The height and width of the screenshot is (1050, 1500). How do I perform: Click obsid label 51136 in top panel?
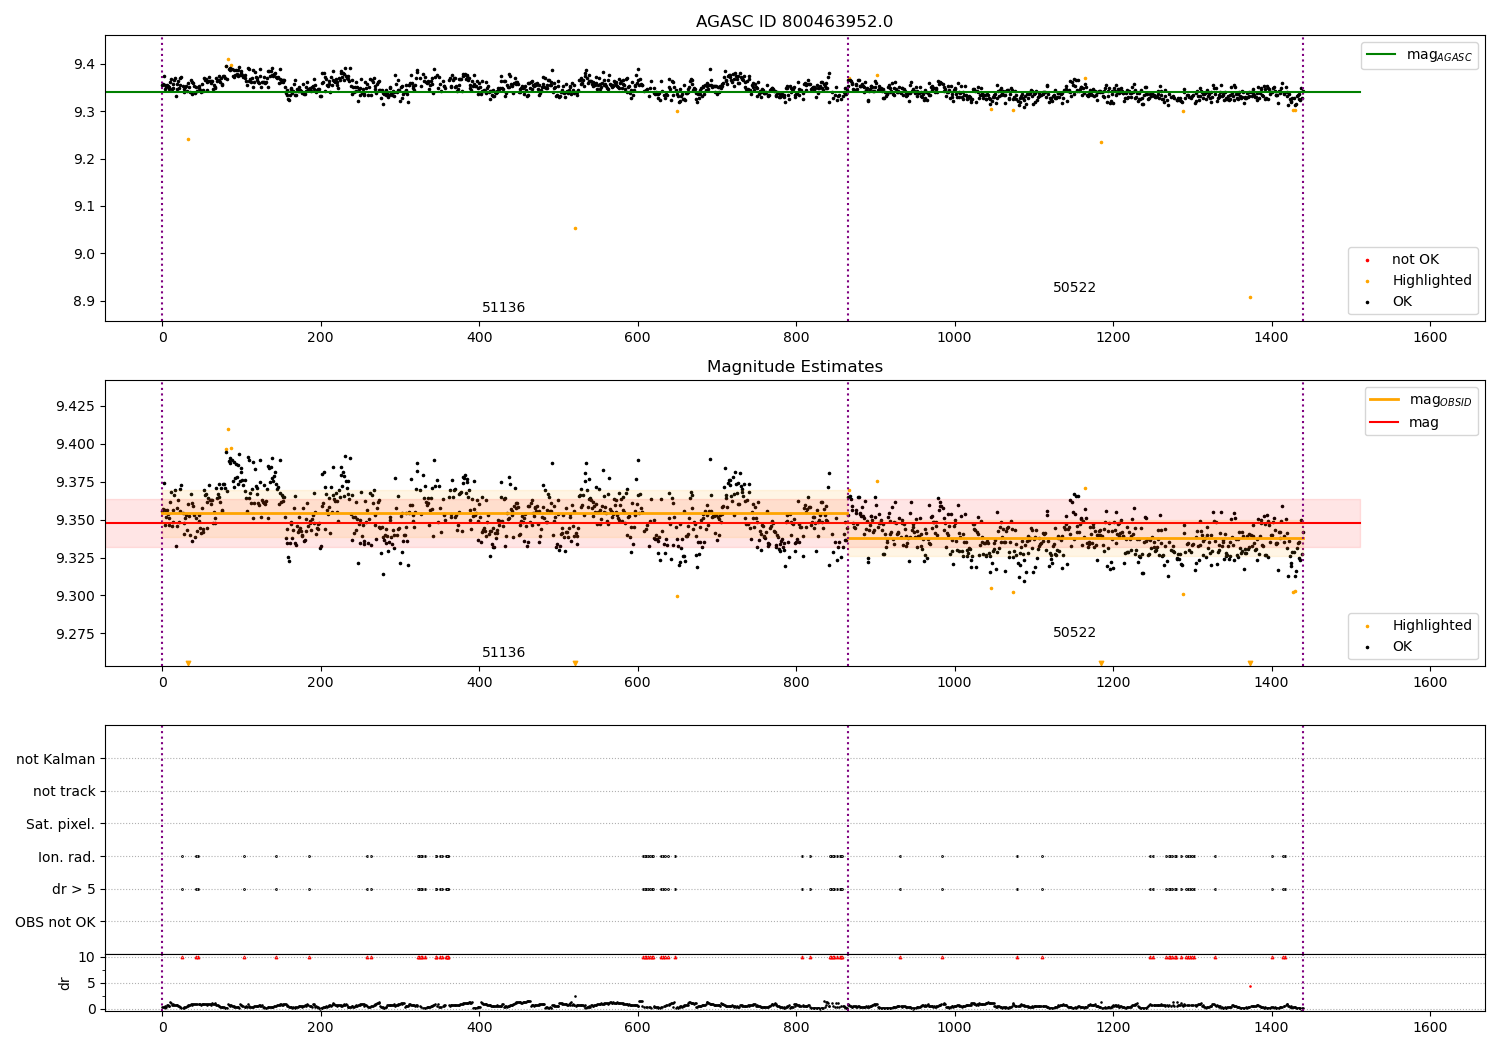pos(503,308)
